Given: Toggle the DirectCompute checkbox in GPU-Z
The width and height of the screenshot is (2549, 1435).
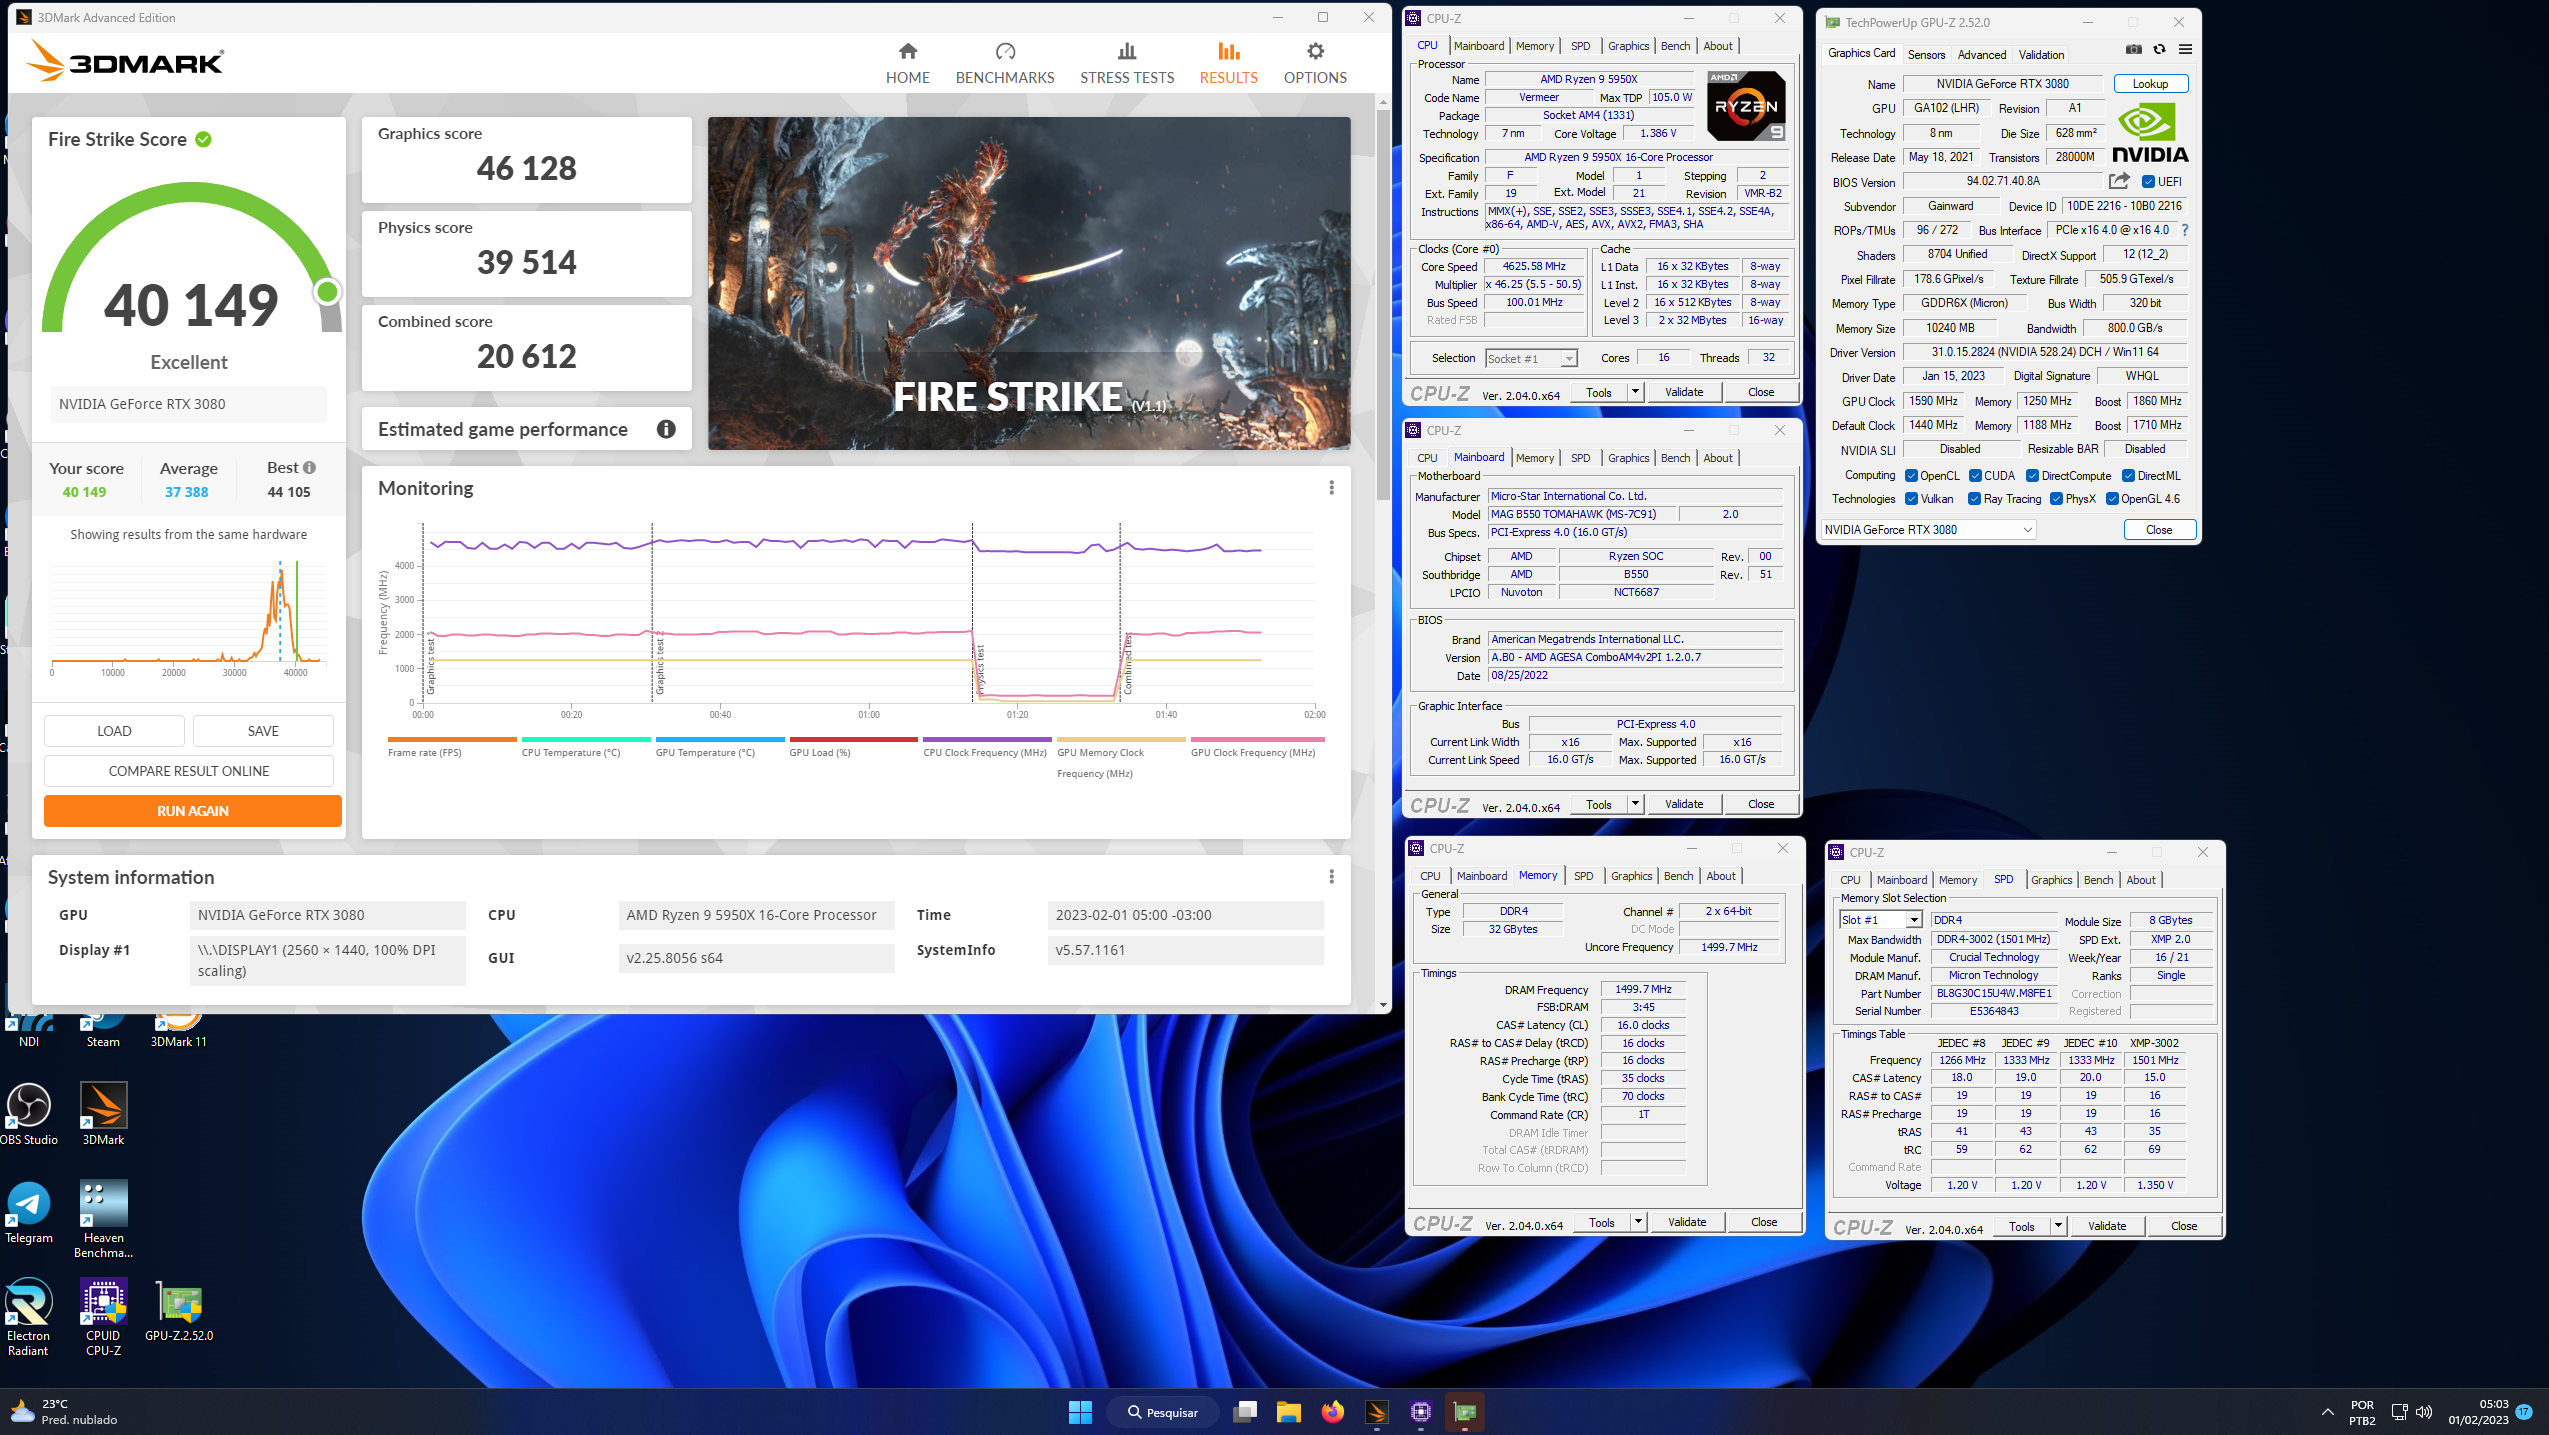Looking at the screenshot, I should pyautogui.click(x=2032, y=476).
